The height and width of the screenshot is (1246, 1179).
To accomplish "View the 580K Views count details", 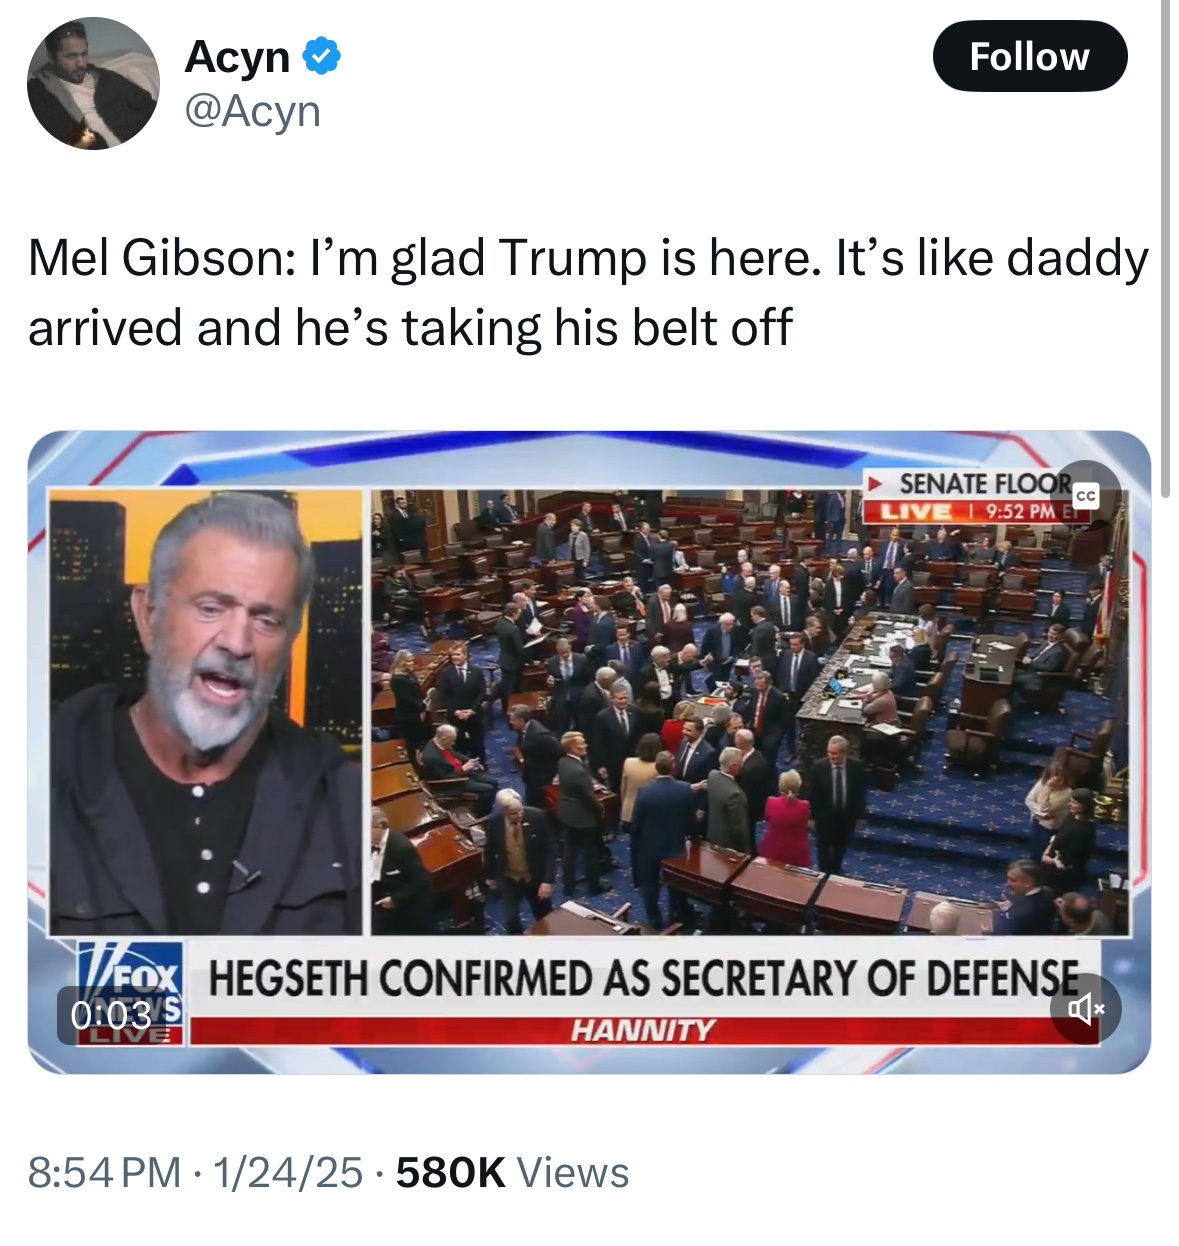I will (512, 1172).
